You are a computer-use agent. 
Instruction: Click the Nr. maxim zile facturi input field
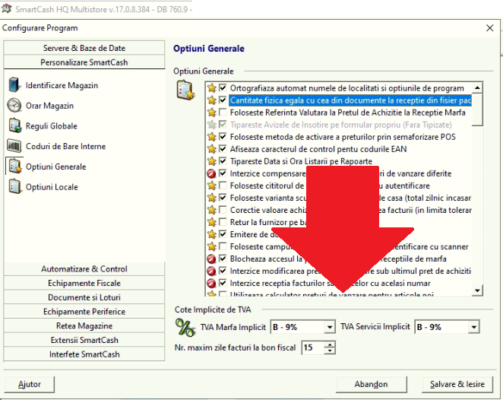(313, 348)
